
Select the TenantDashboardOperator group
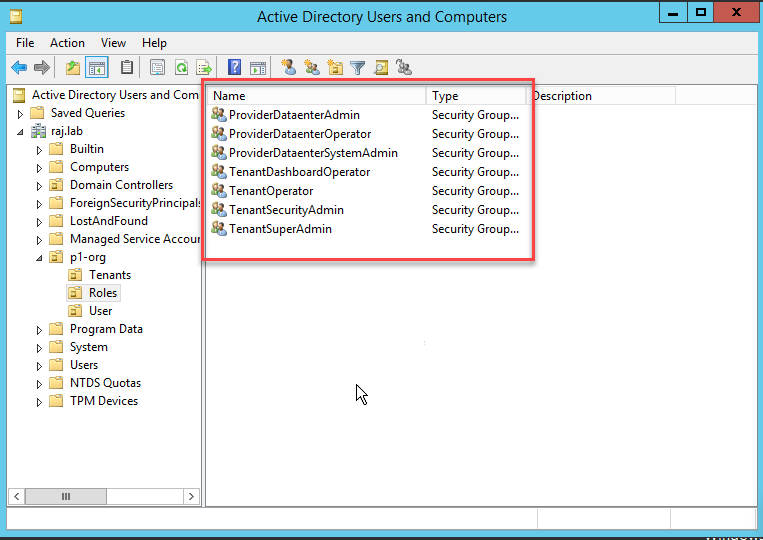299,172
